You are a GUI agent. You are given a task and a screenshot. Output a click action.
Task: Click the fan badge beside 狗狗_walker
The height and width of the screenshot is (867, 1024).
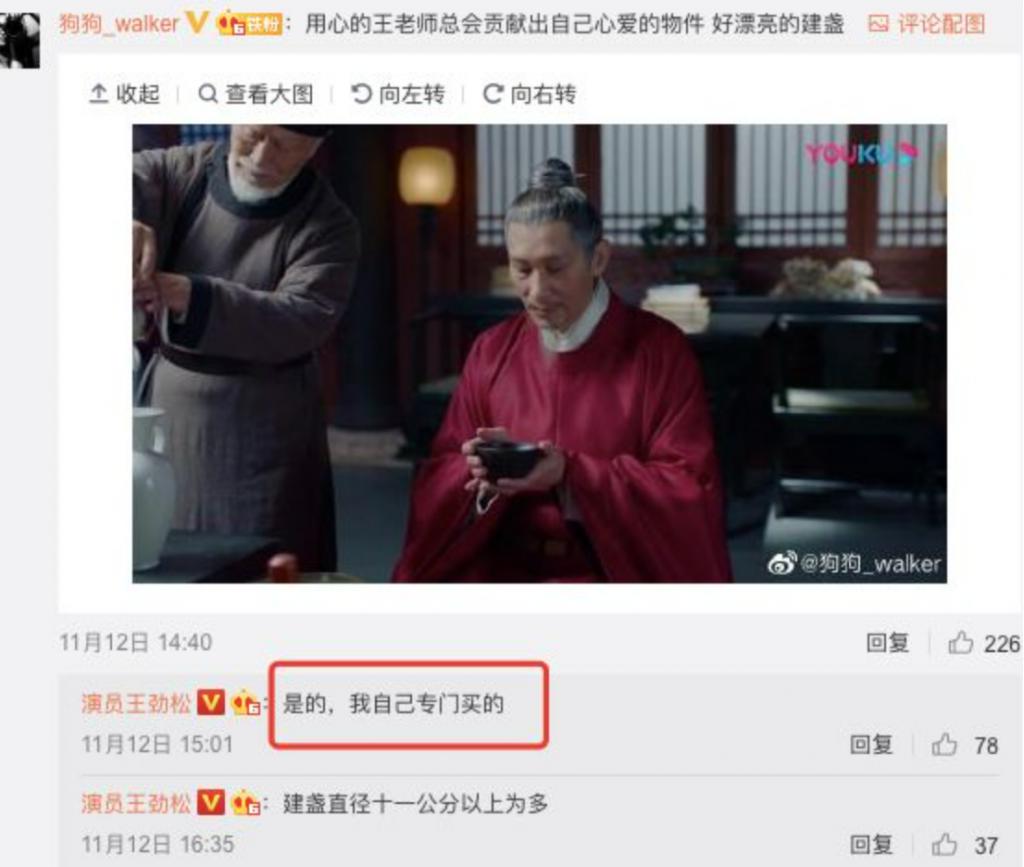[x=249, y=24]
